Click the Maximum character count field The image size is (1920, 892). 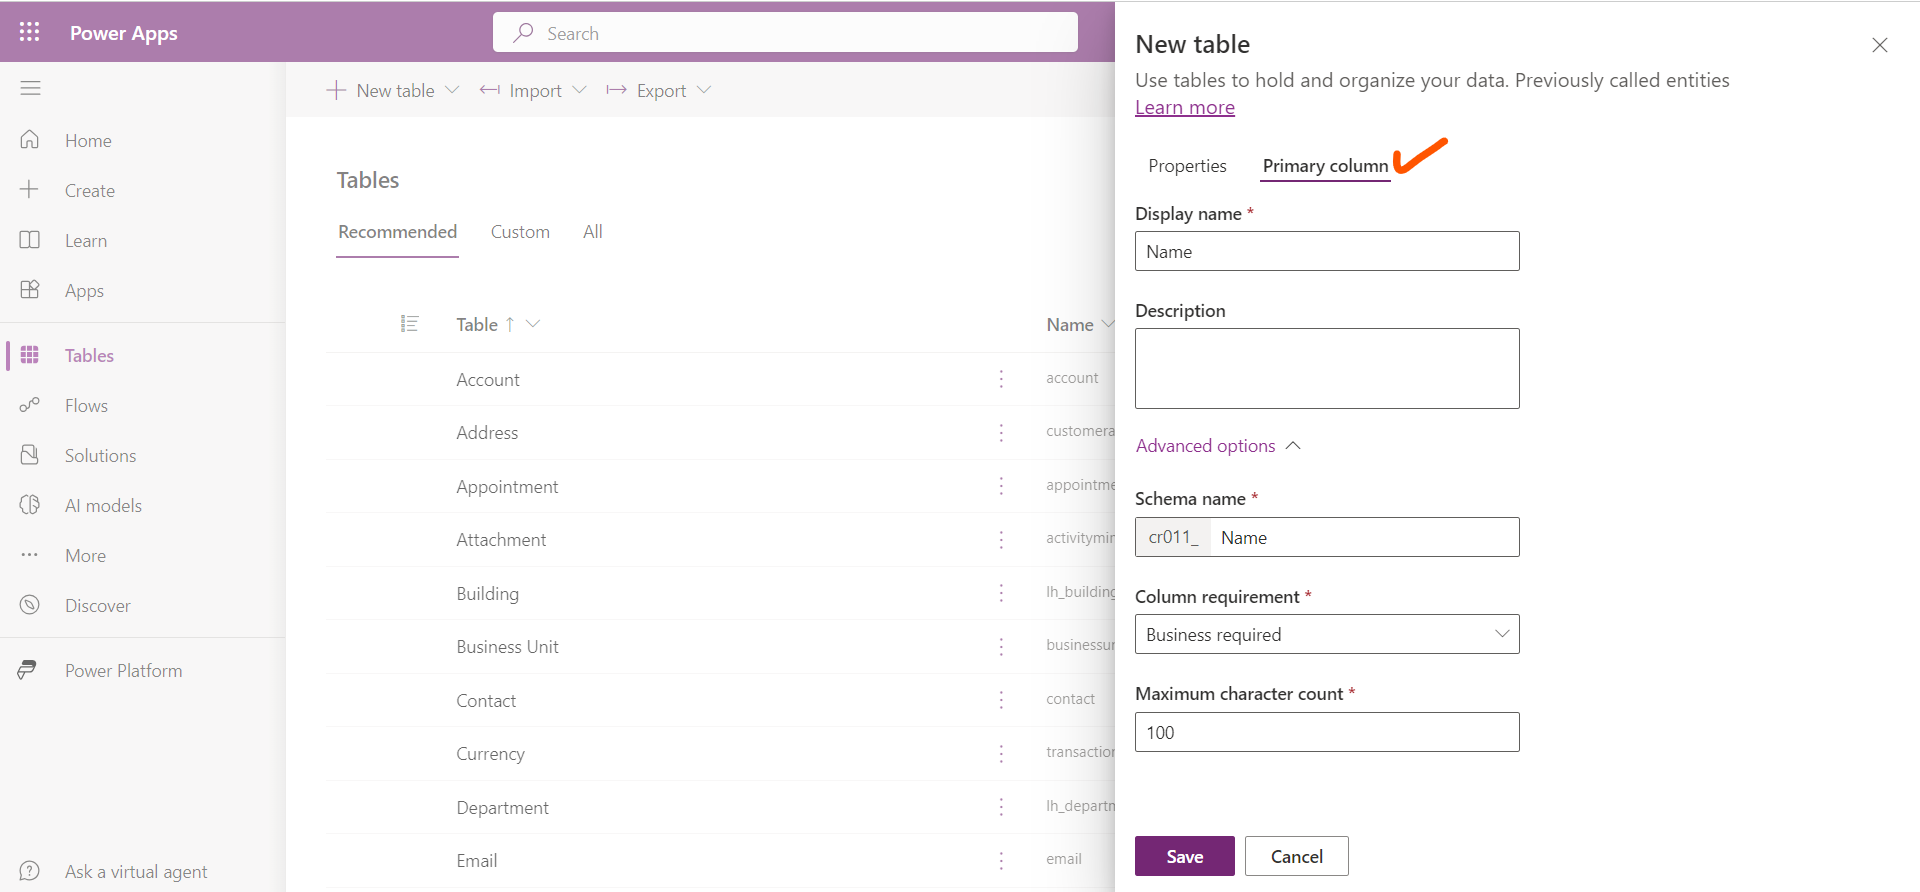click(x=1326, y=732)
